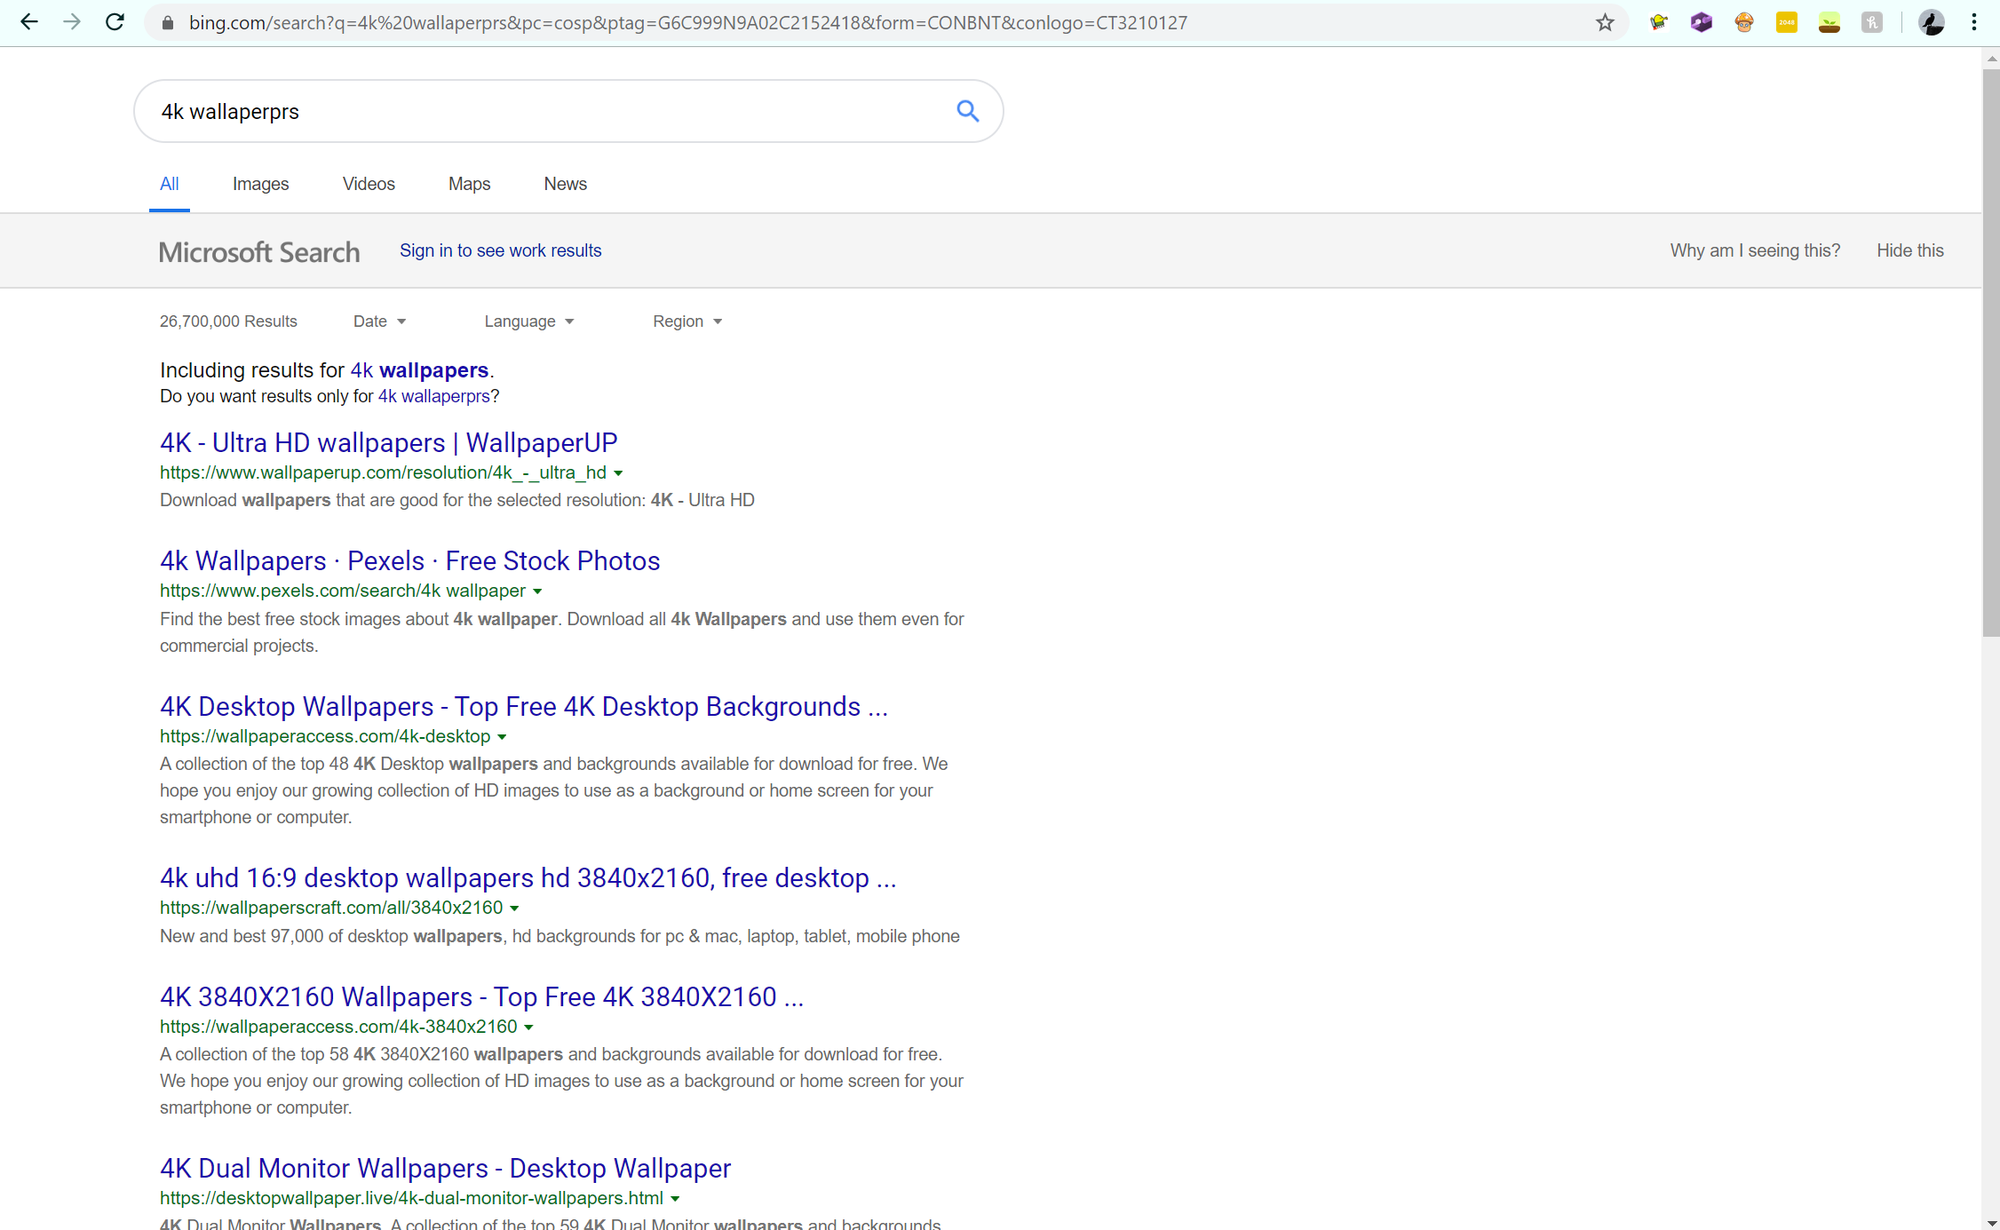Viewport: 2000px width, 1230px height.
Task: Switch to Maps tab
Action: click(469, 184)
